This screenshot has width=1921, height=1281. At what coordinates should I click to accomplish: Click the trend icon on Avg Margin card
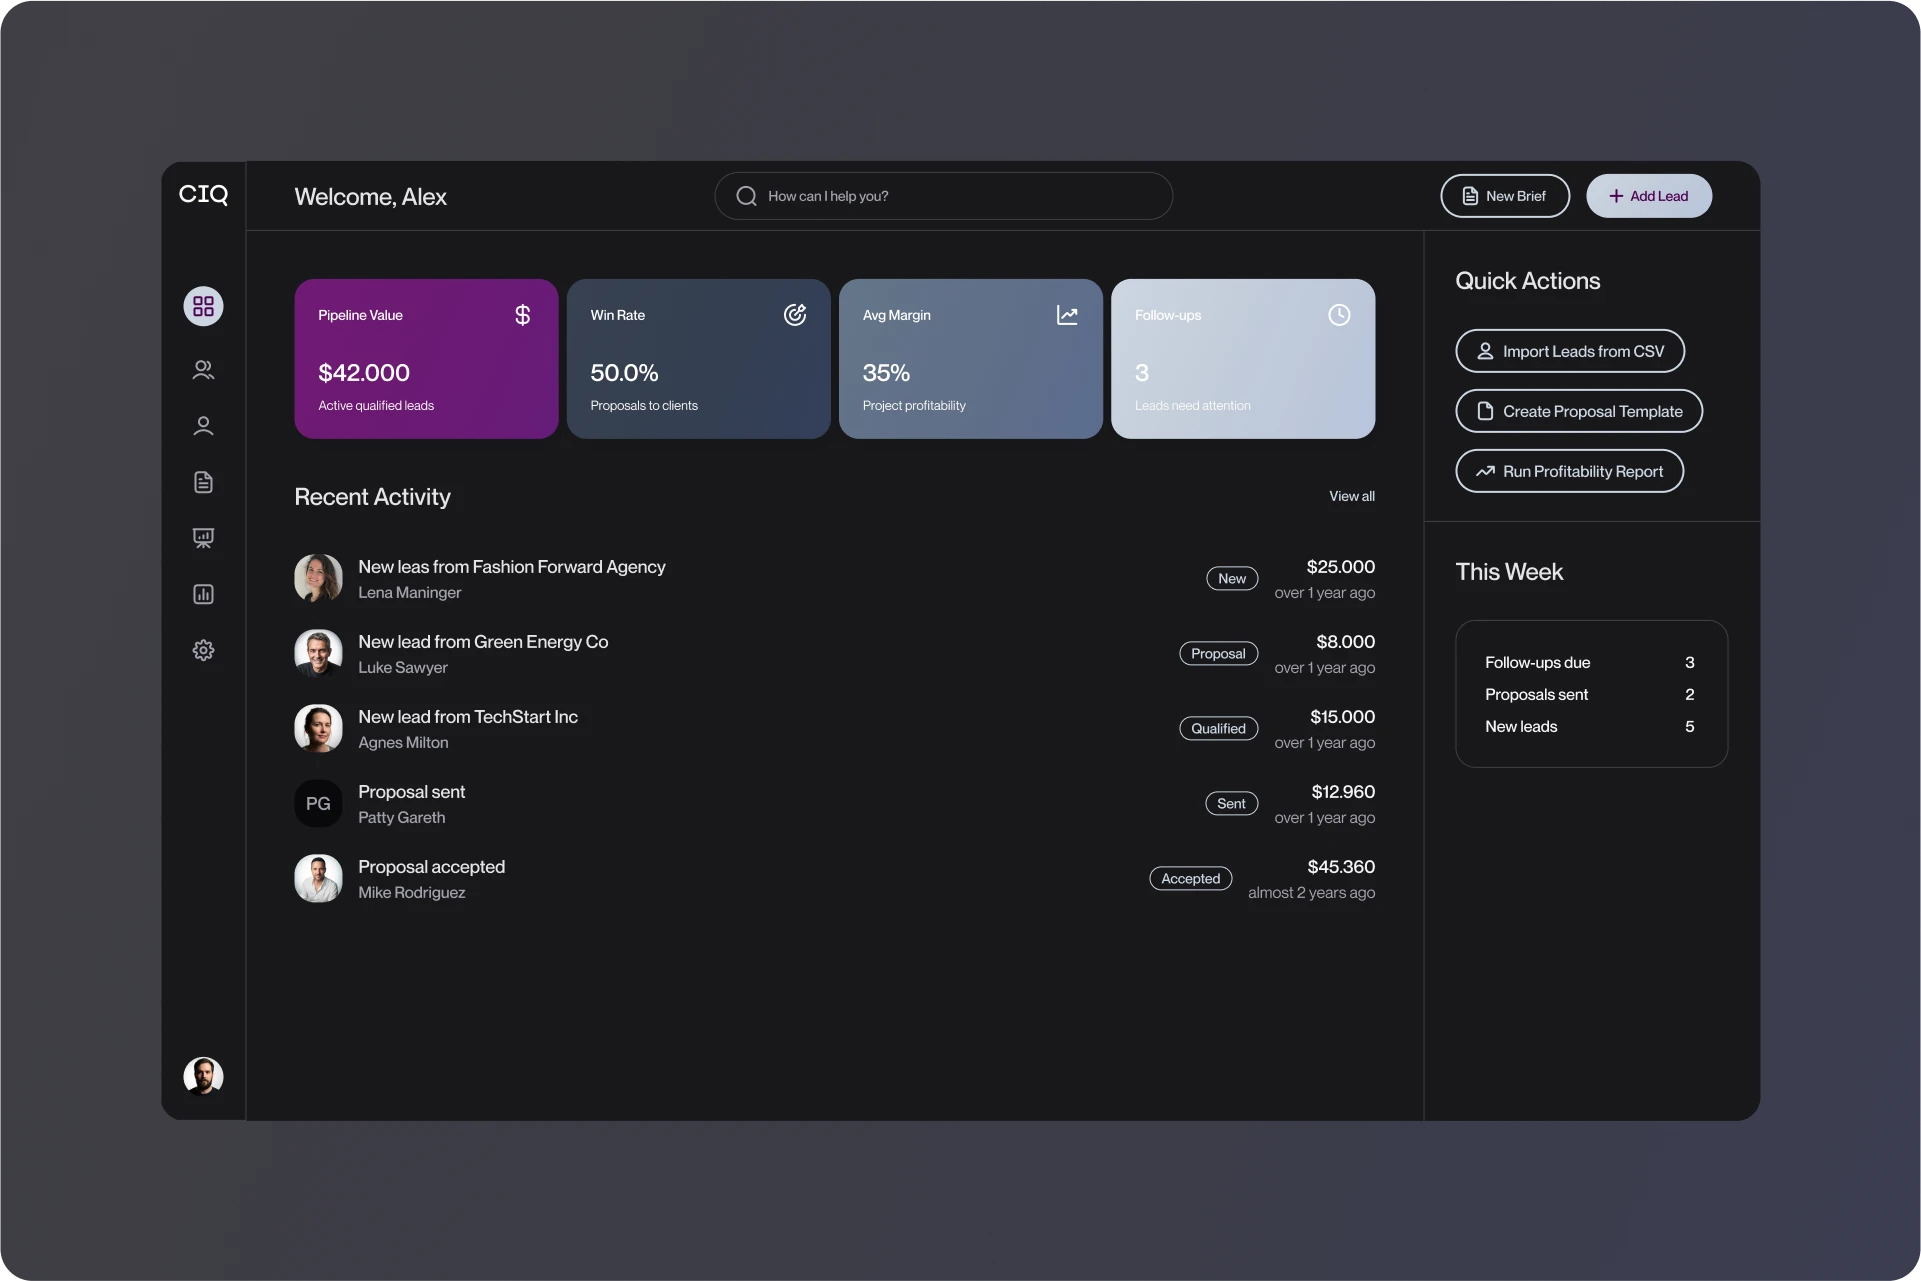[x=1067, y=315]
